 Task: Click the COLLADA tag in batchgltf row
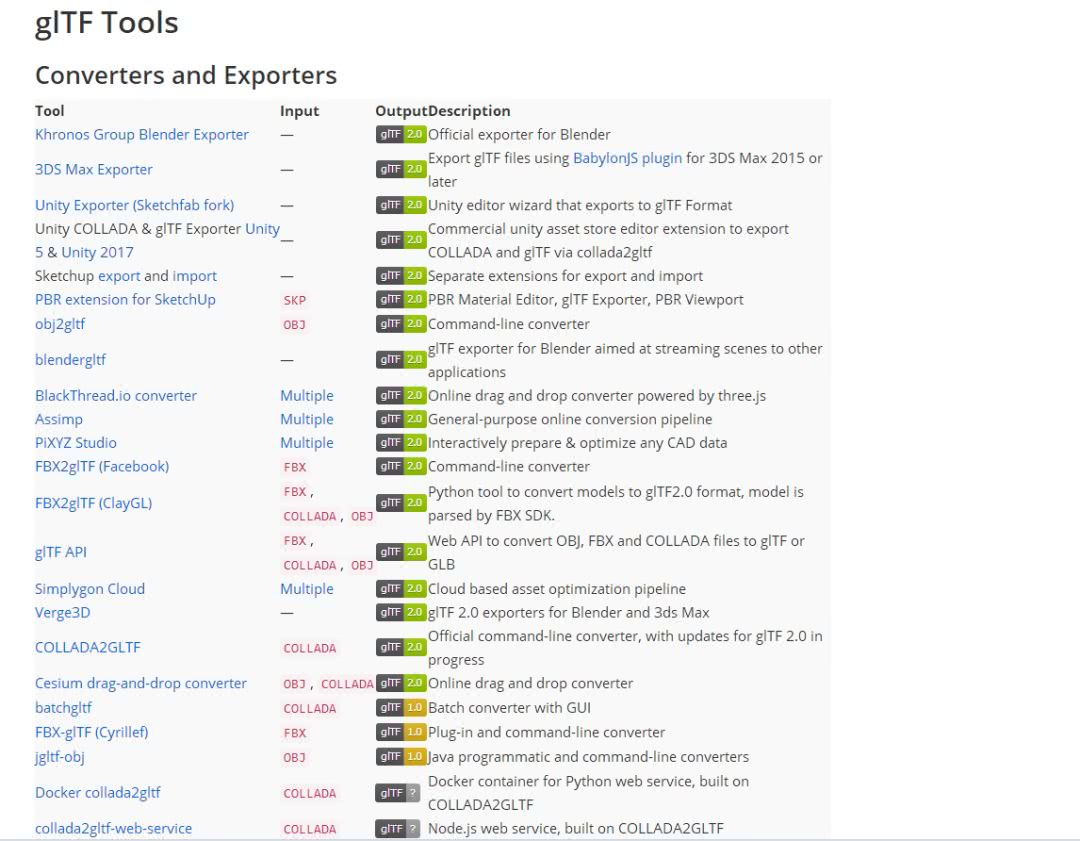tap(310, 709)
